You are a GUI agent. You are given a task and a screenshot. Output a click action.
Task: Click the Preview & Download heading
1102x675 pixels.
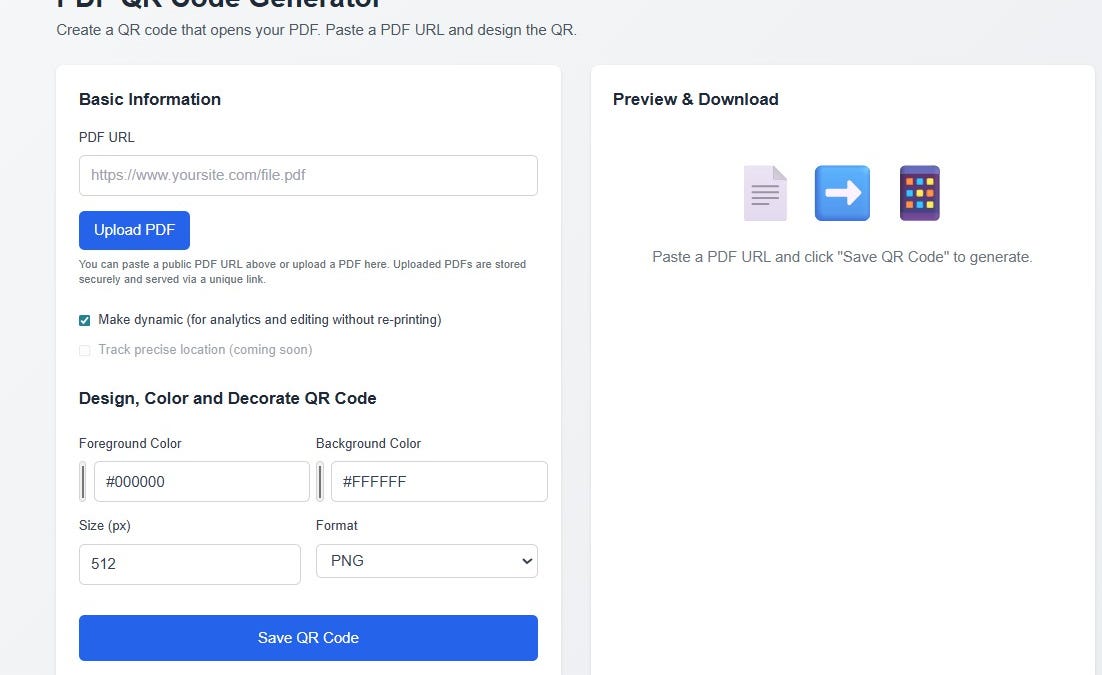pyautogui.click(x=695, y=99)
